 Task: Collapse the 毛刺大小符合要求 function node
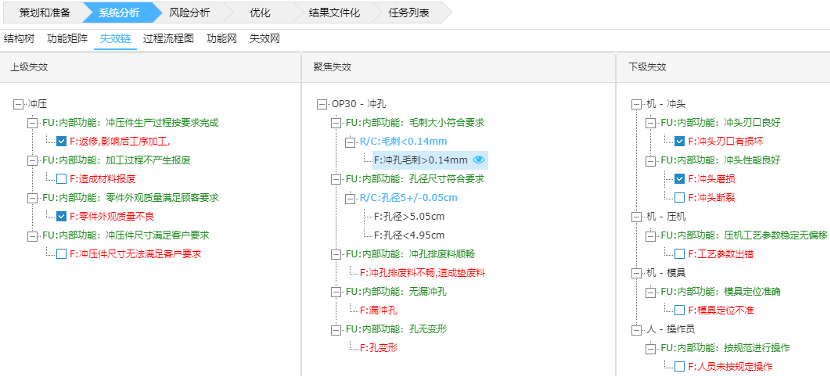pyautogui.click(x=336, y=123)
